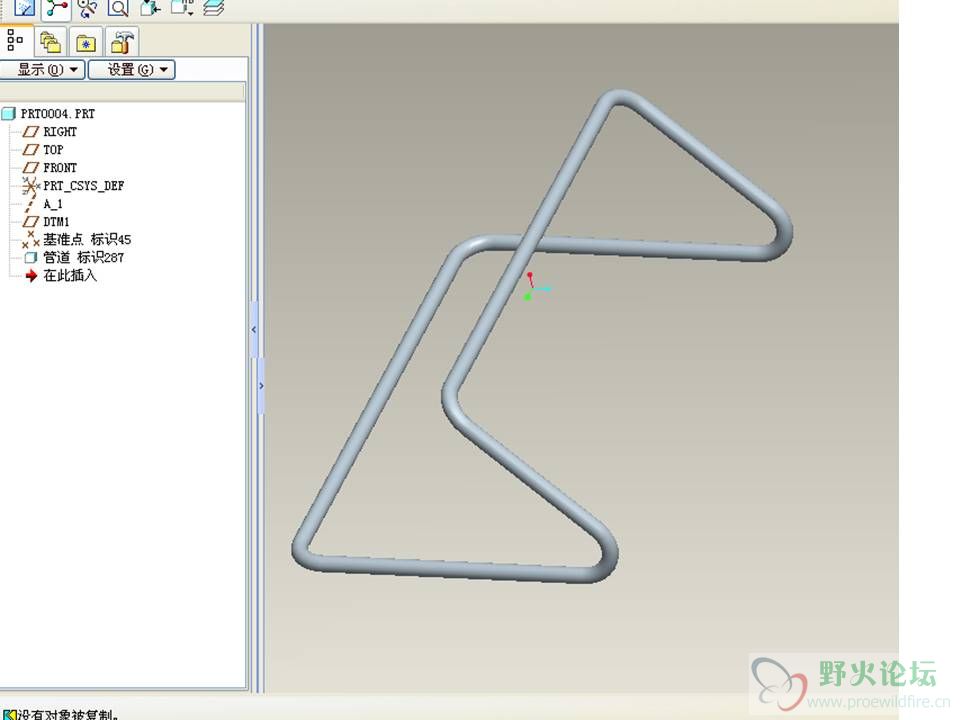Click the redraw screen icon in top toolbar
The width and height of the screenshot is (960, 720).
25,7
